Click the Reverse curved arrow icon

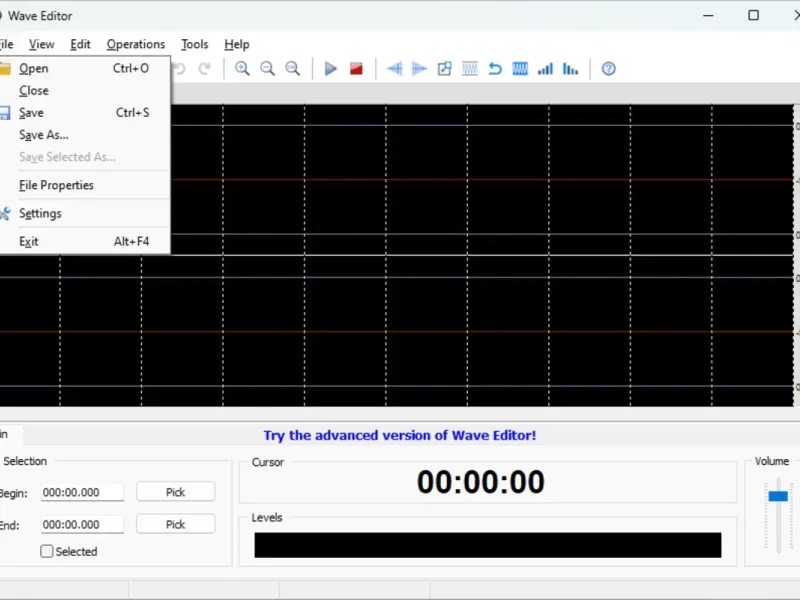(495, 69)
